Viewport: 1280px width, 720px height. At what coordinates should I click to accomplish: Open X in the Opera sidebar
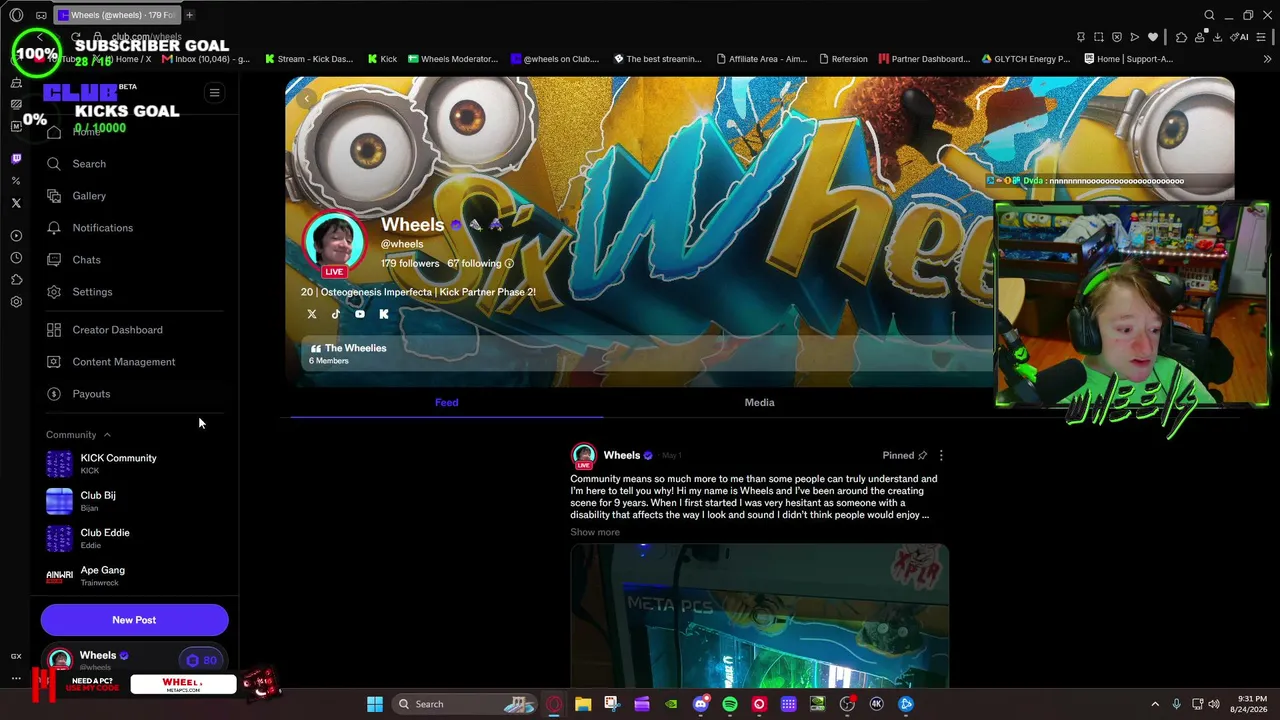(16, 203)
